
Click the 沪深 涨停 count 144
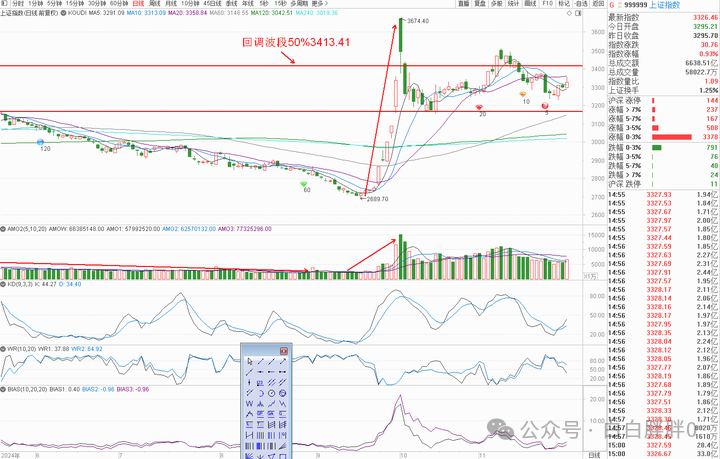pos(712,101)
